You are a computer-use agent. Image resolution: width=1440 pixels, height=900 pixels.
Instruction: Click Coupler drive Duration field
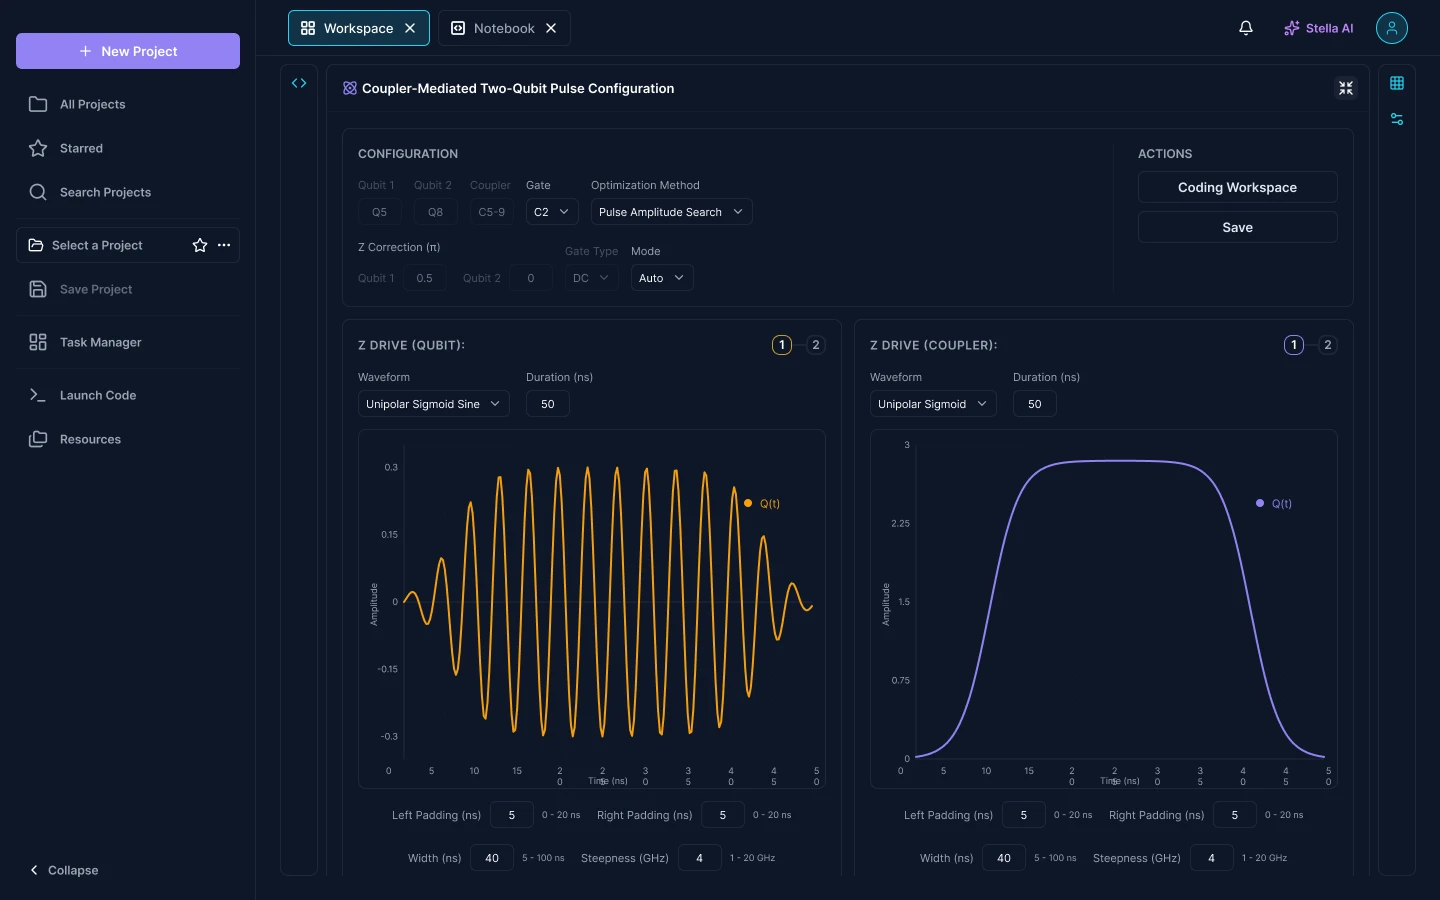1035,404
